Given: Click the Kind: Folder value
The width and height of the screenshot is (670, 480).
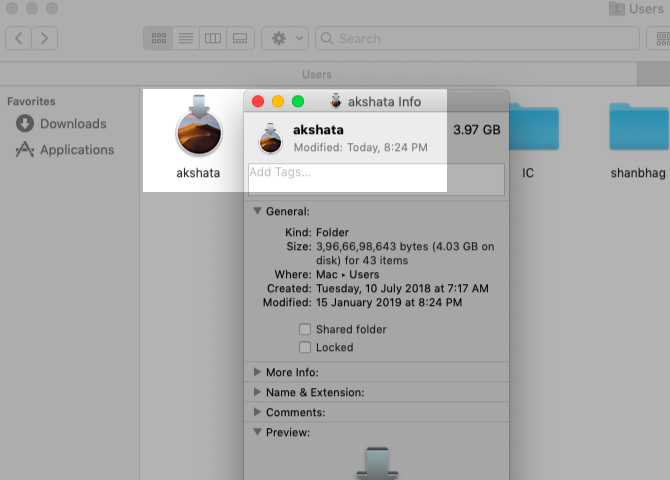Looking at the screenshot, I should click(x=332, y=233).
